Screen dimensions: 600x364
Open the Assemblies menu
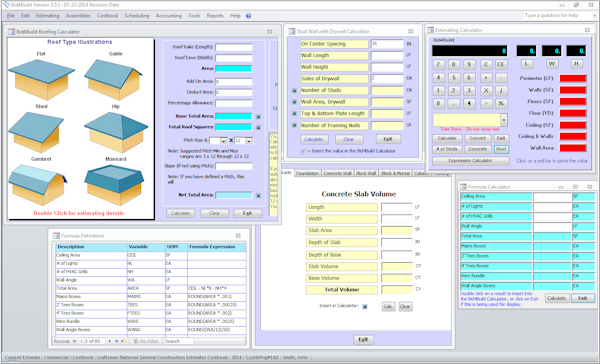[78, 16]
